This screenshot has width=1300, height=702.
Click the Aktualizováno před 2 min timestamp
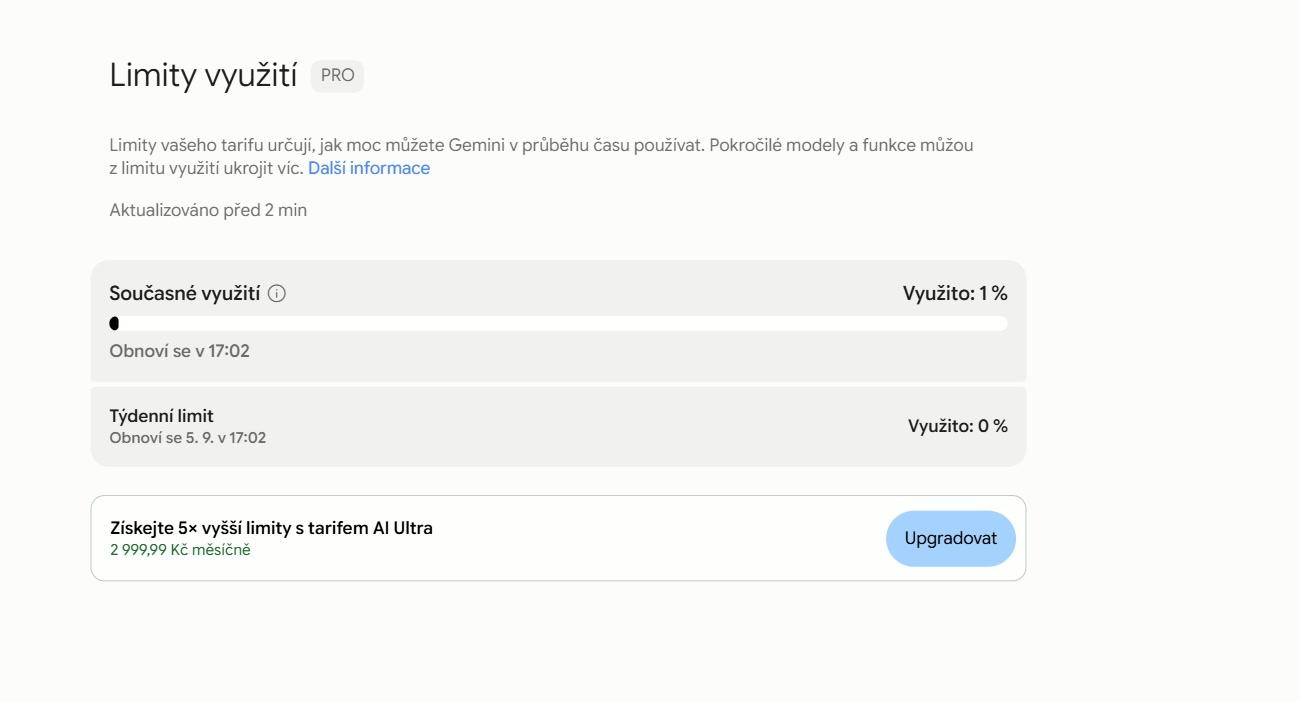coord(208,210)
